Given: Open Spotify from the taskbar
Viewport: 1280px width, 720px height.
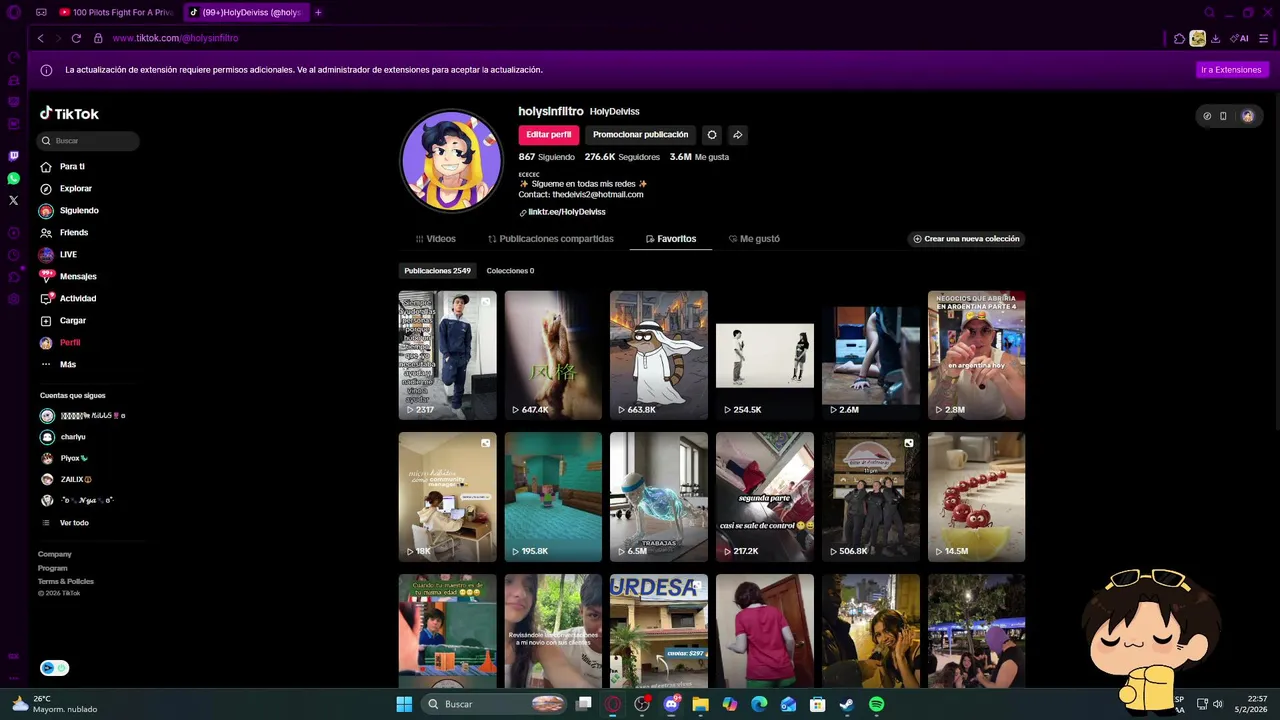Looking at the screenshot, I should [x=876, y=704].
